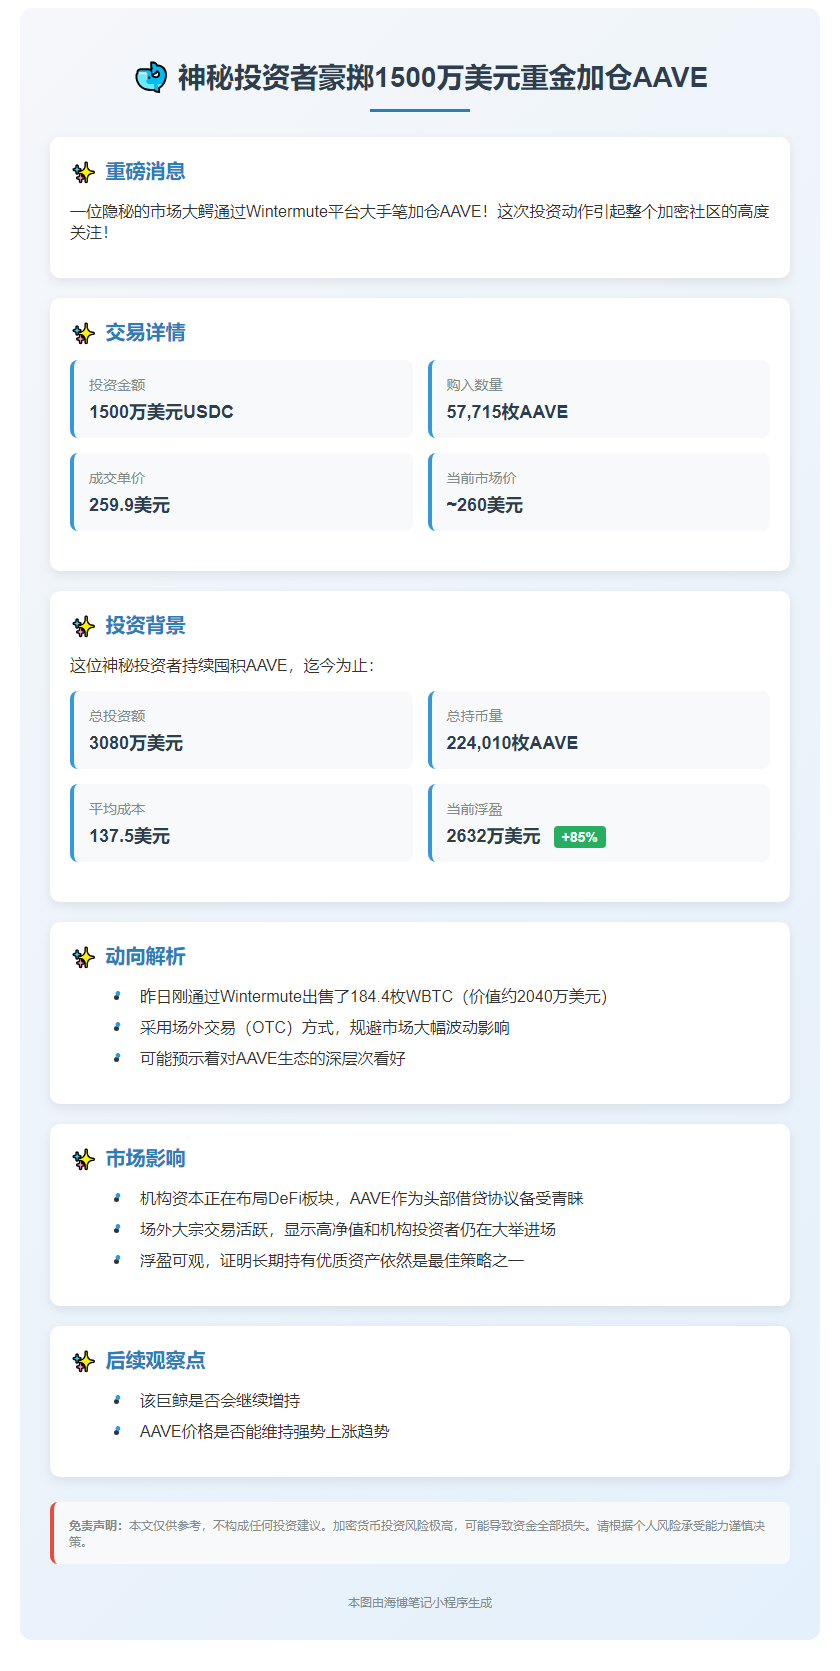Click the 成交单价 label

pos(117,478)
